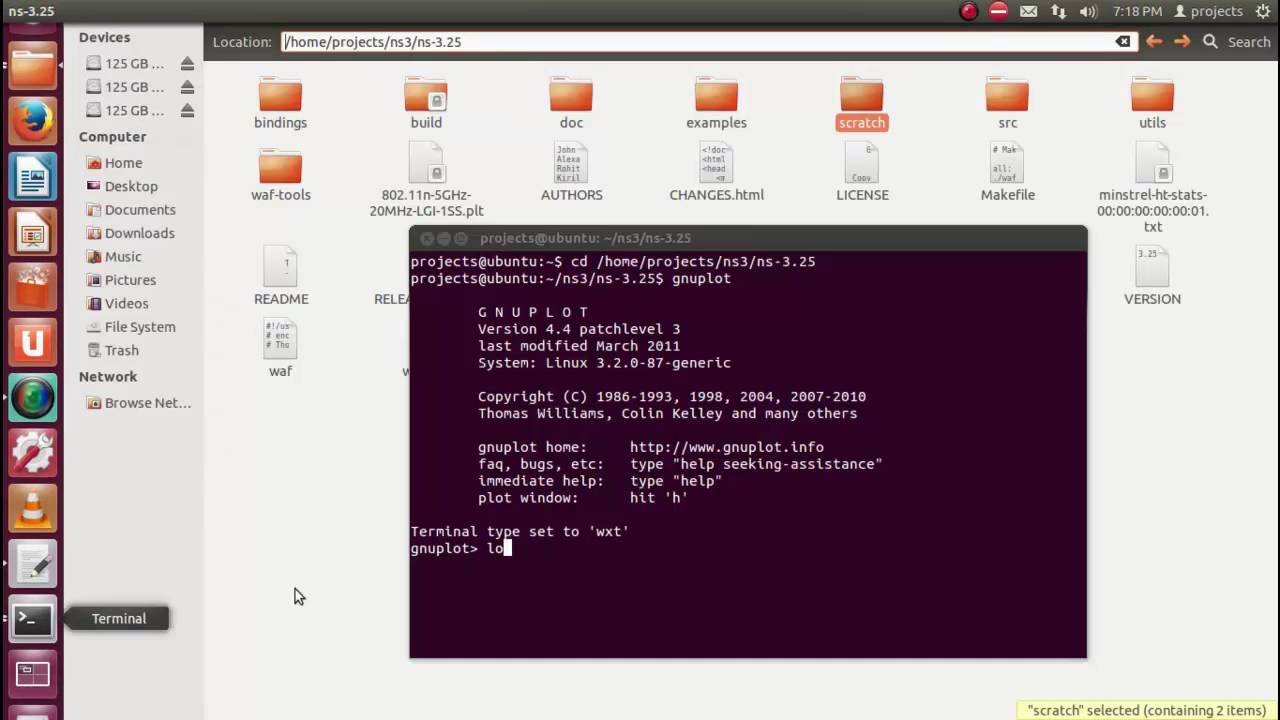
Task: Select the waf script file
Action: pyautogui.click(x=280, y=349)
